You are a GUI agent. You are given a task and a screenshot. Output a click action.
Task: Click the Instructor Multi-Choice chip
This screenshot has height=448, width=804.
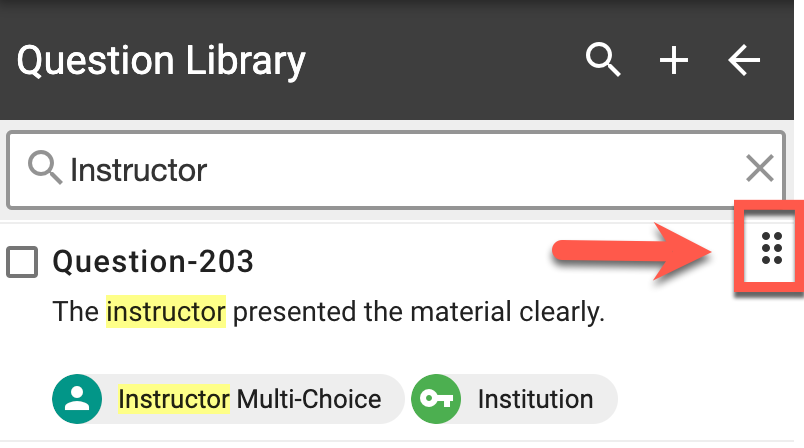250,399
